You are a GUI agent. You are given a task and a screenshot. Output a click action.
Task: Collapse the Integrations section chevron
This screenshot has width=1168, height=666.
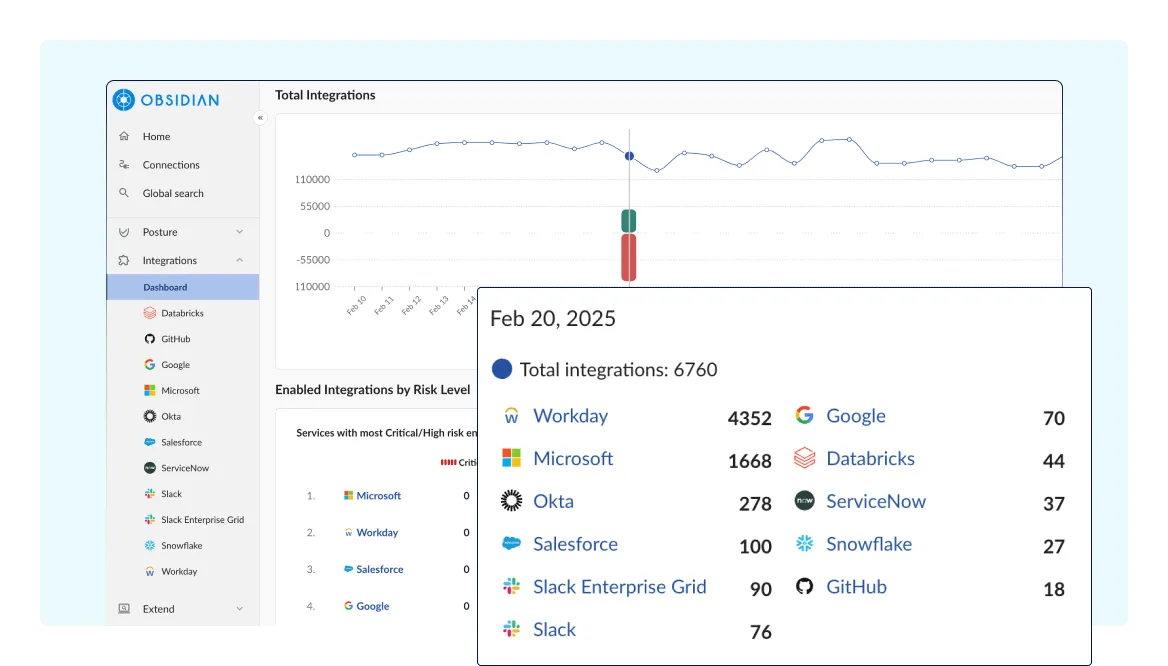tap(240, 260)
